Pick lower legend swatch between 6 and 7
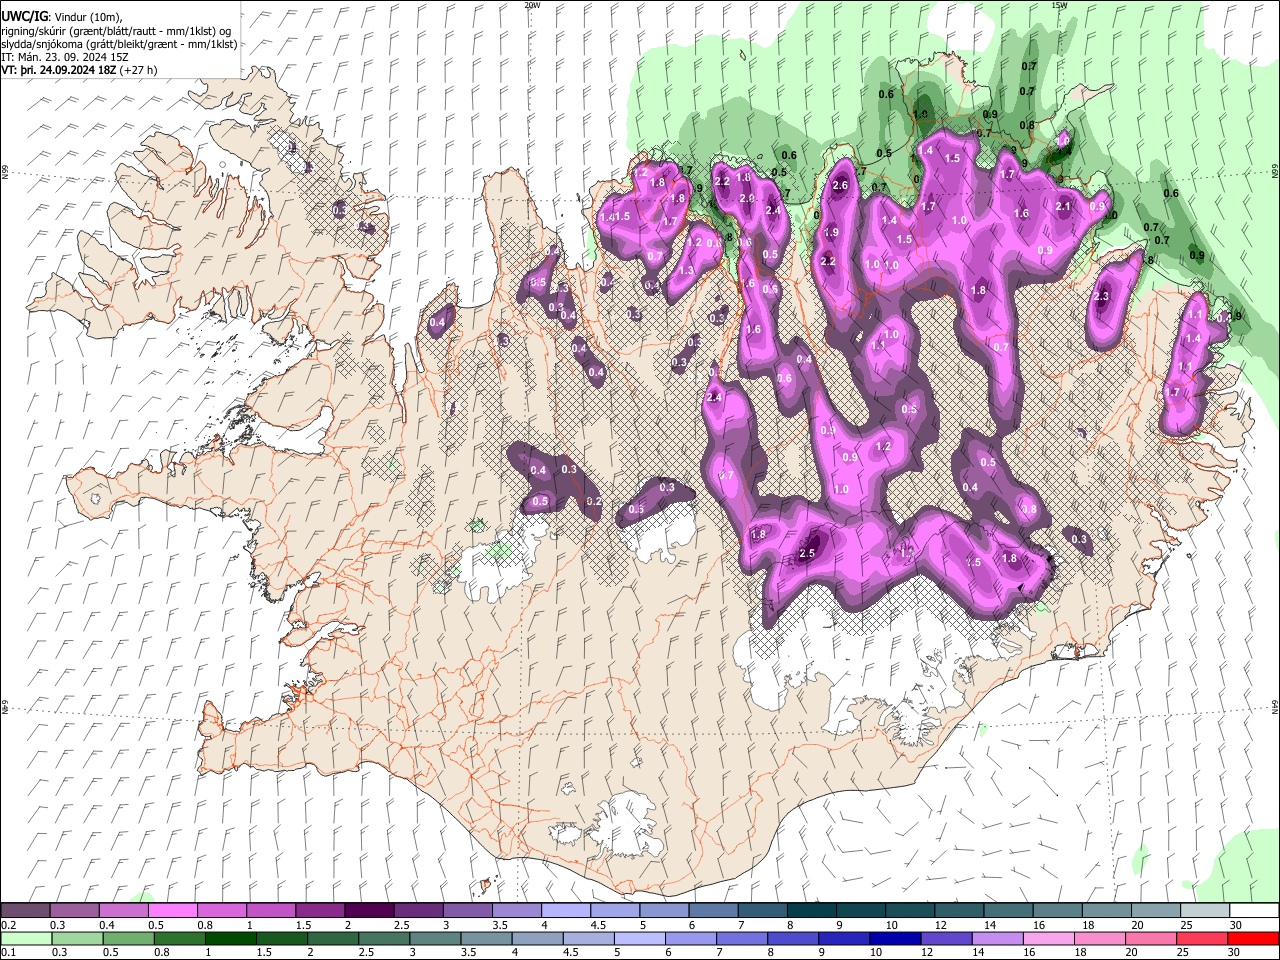The width and height of the screenshot is (1280, 960). (x=690, y=938)
